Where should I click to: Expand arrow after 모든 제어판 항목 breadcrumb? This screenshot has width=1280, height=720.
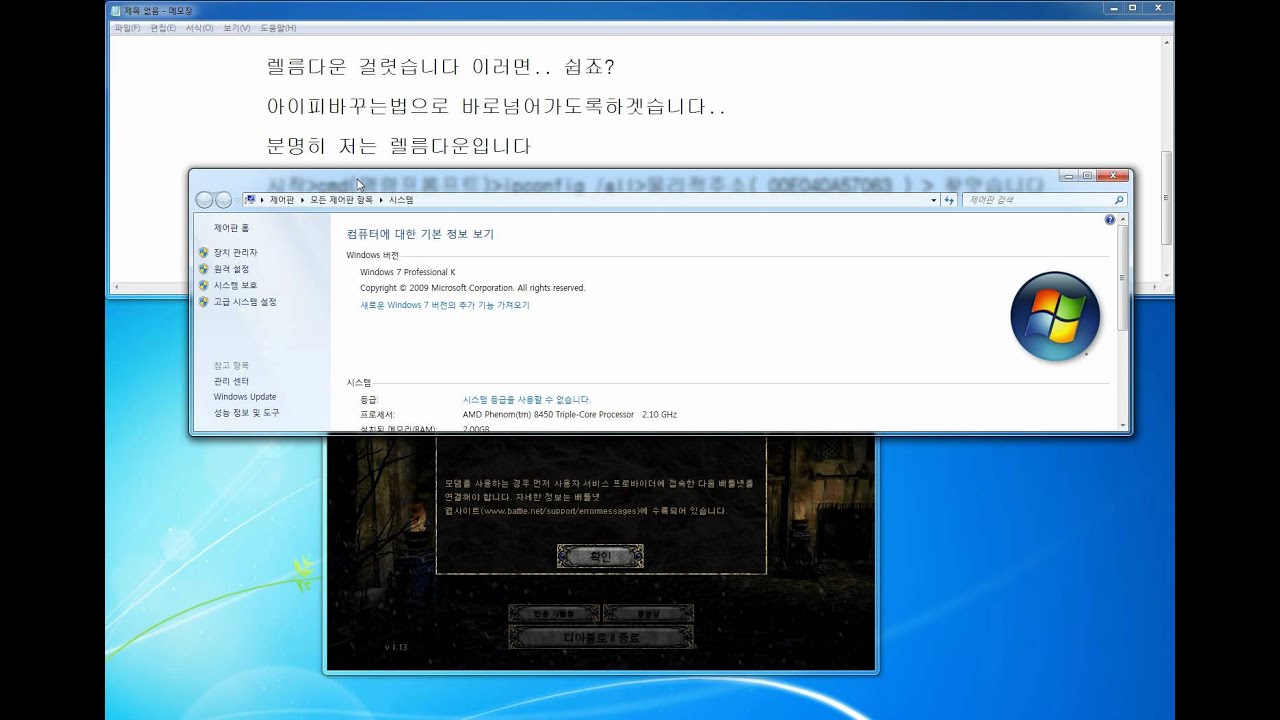click(x=382, y=200)
